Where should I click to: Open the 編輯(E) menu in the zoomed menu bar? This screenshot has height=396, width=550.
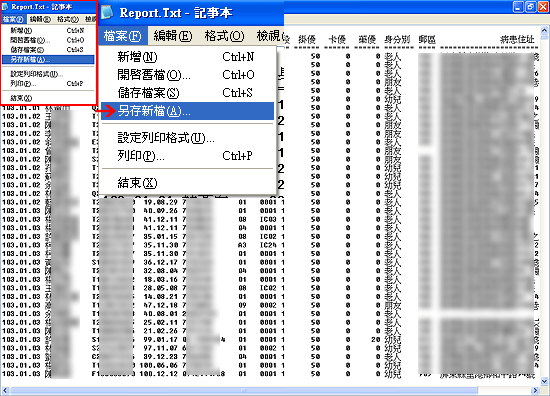point(173,36)
